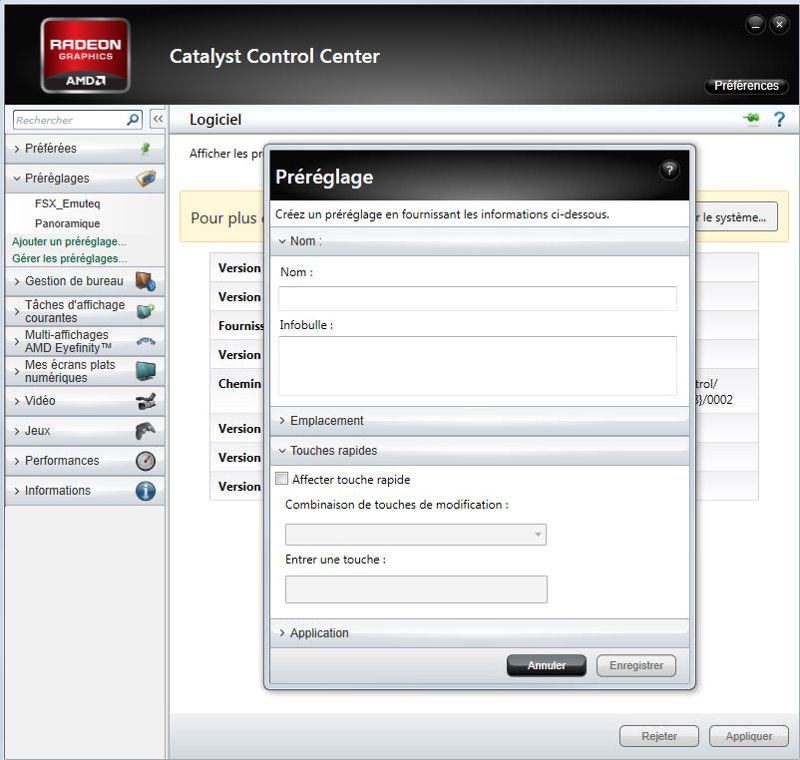The height and width of the screenshot is (760, 800).
Task: Expand the Emplacement section
Action: click(x=480, y=421)
